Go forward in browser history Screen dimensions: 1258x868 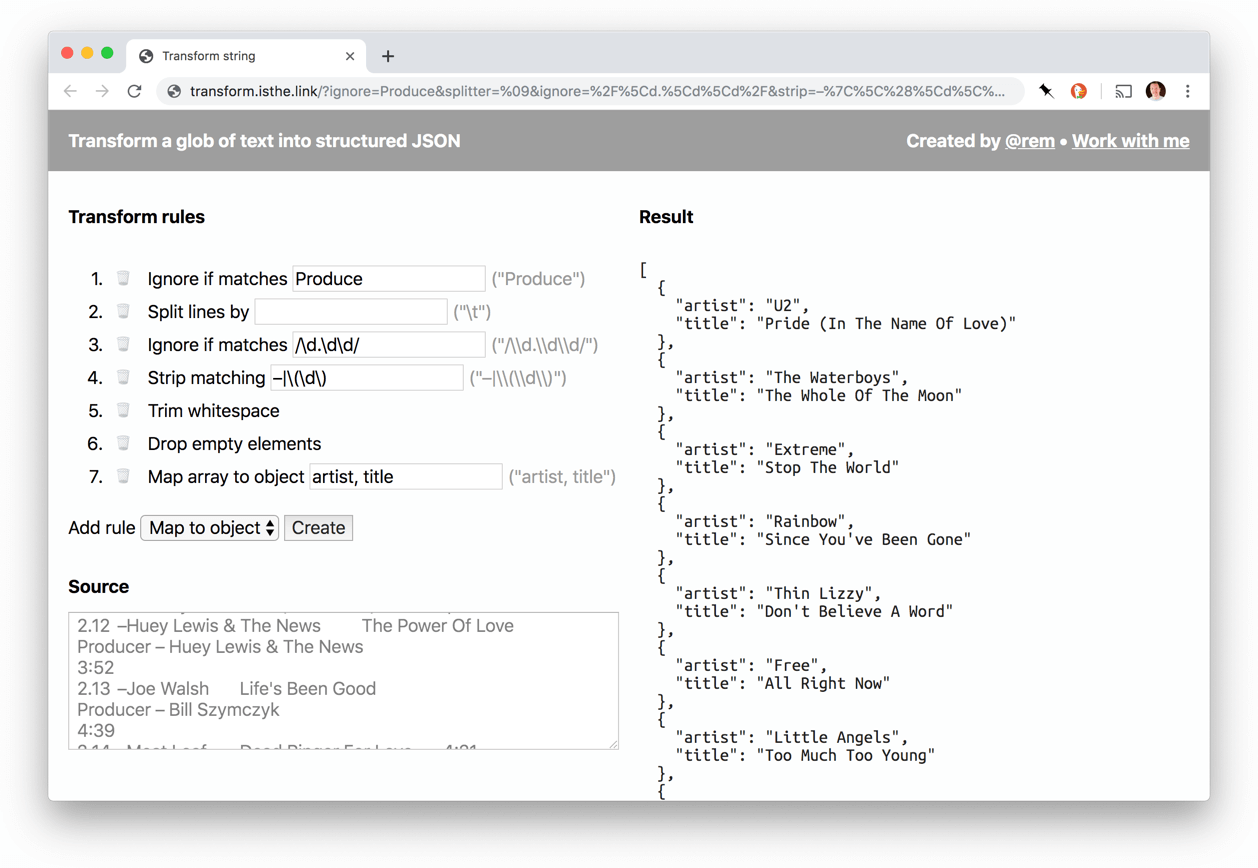click(102, 91)
